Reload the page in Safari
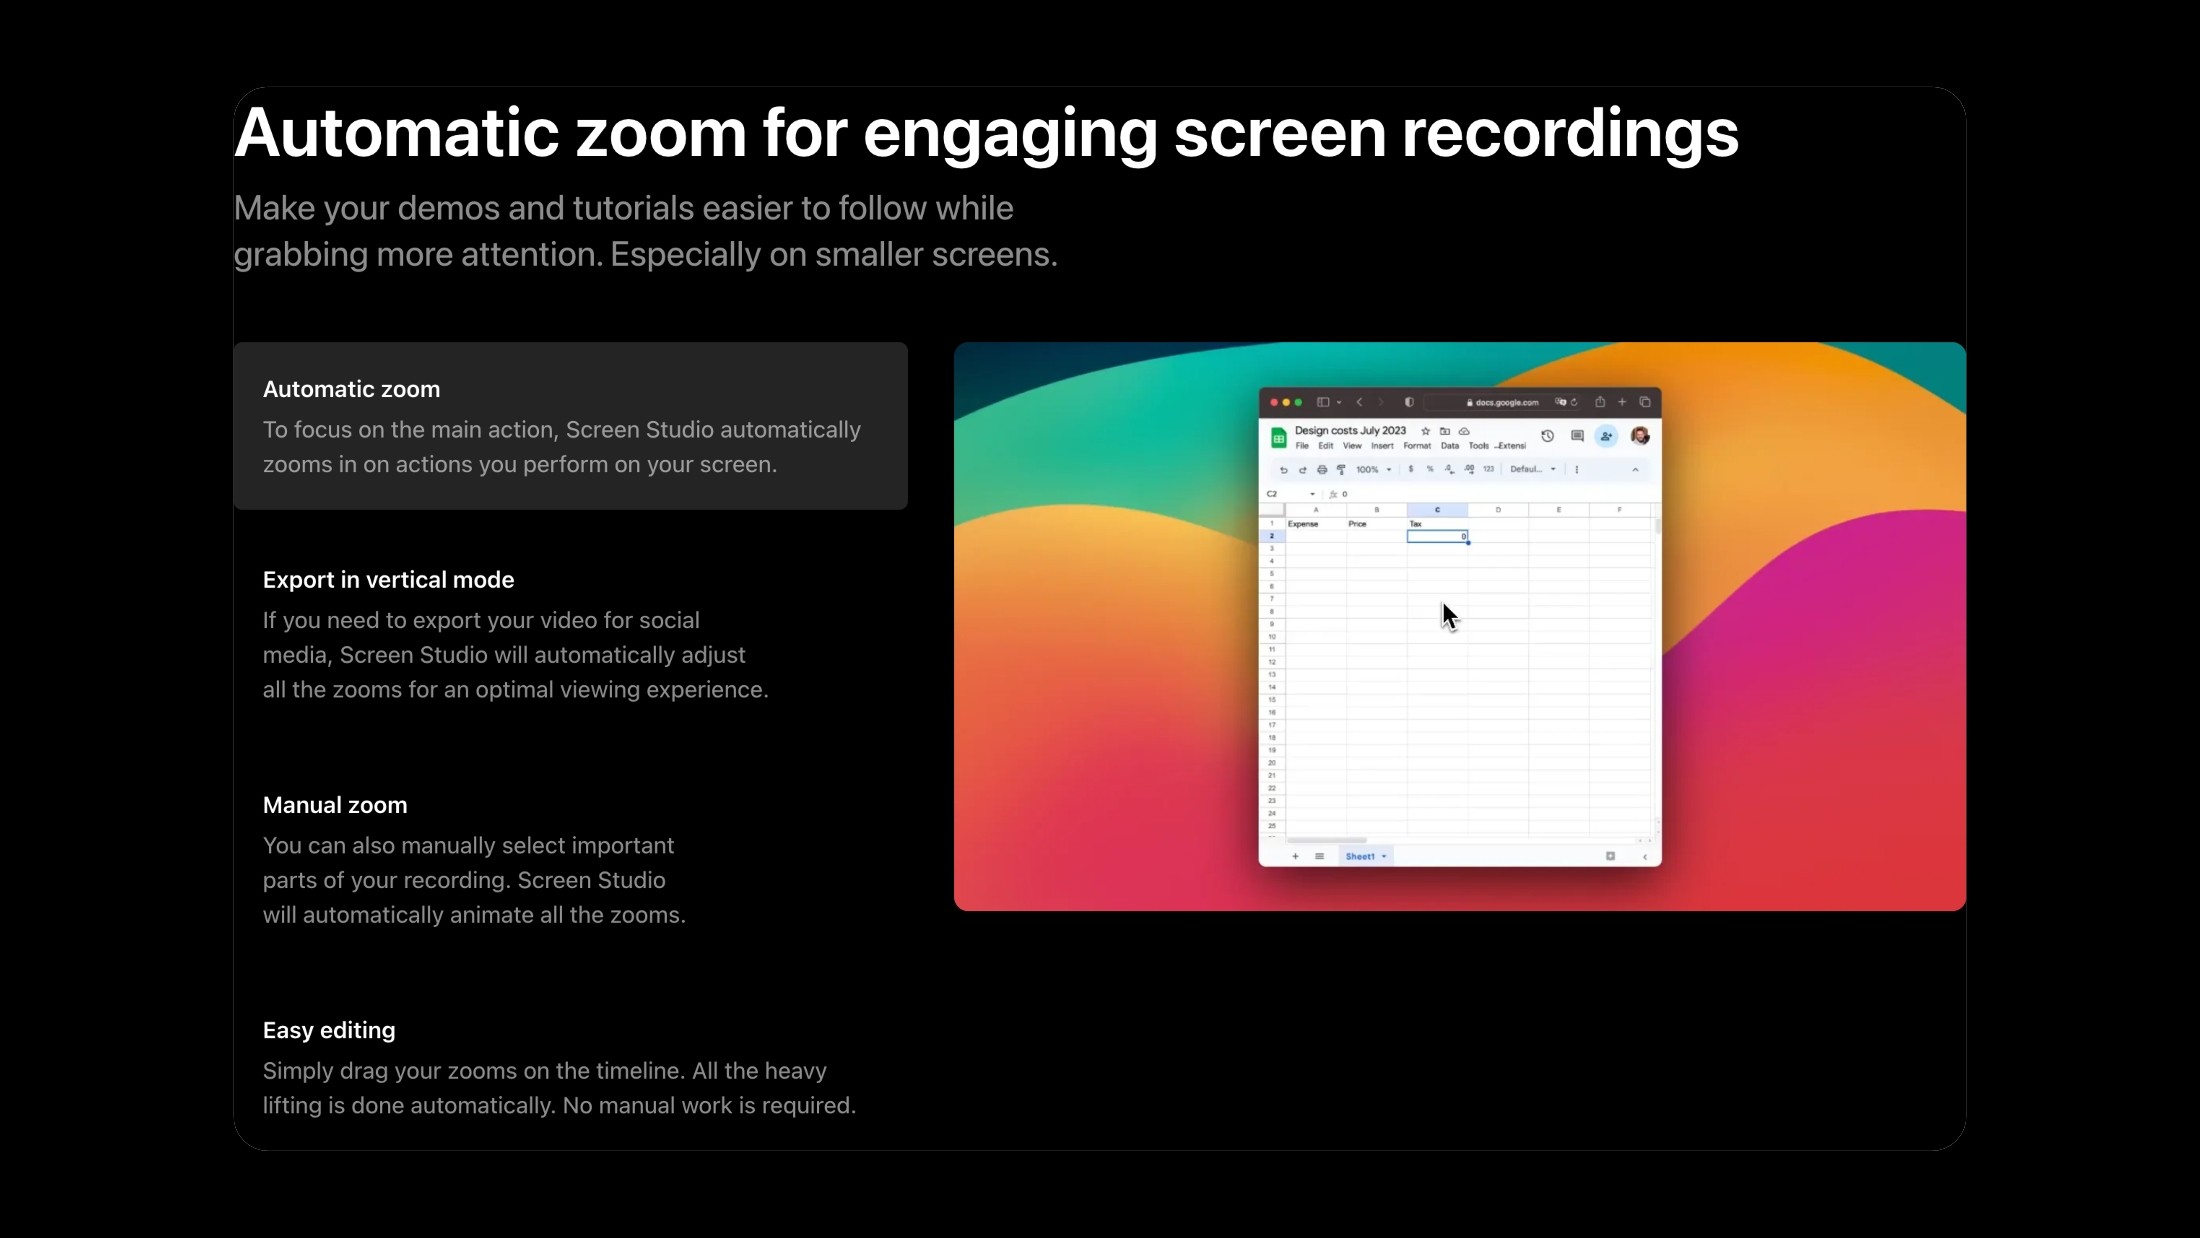The image size is (2200, 1238). click(x=1574, y=402)
